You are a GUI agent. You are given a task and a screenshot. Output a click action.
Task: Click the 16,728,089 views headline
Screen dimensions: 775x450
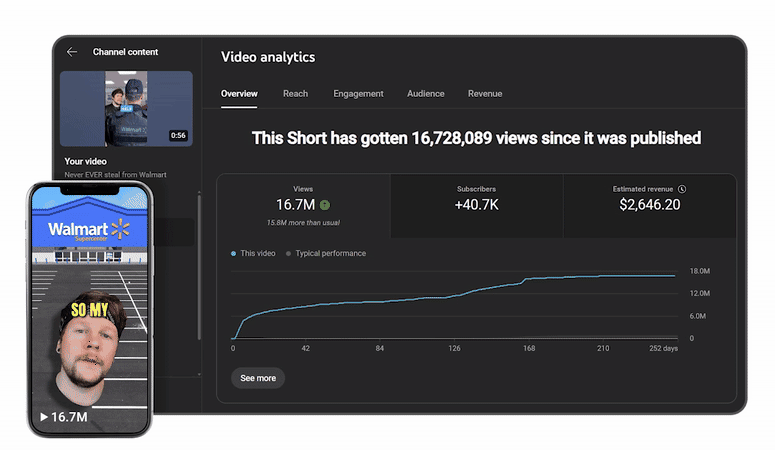pyautogui.click(x=476, y=138)
